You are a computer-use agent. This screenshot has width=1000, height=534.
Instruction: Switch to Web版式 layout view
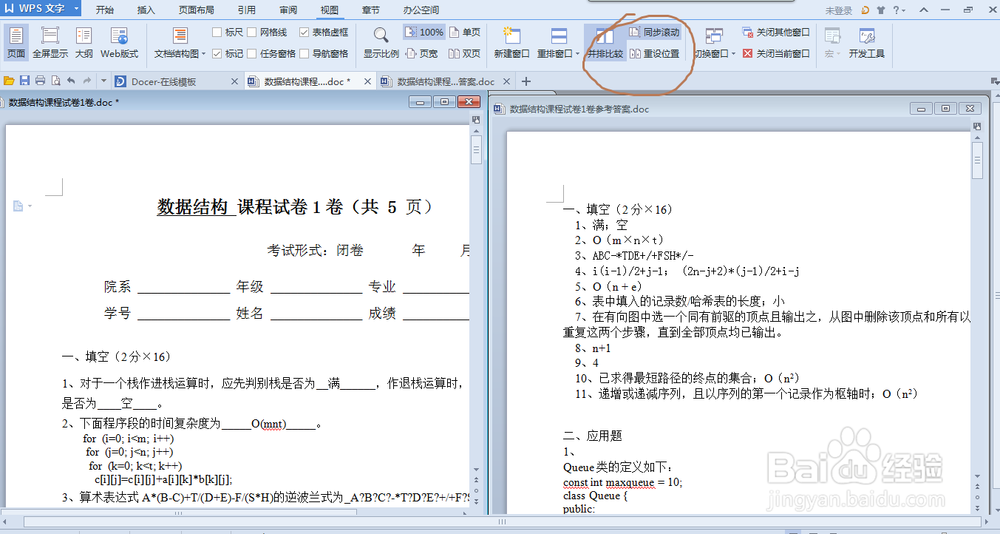coord(119,42)
